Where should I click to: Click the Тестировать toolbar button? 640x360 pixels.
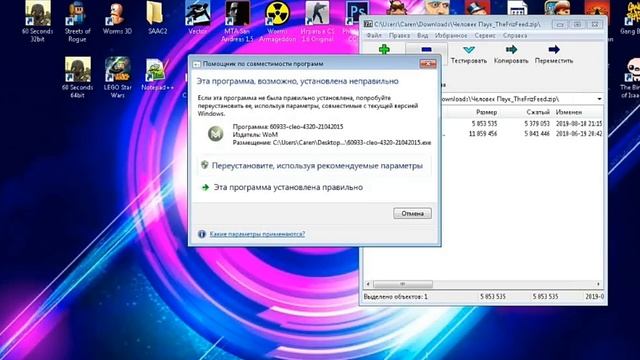tap(469, 55)
